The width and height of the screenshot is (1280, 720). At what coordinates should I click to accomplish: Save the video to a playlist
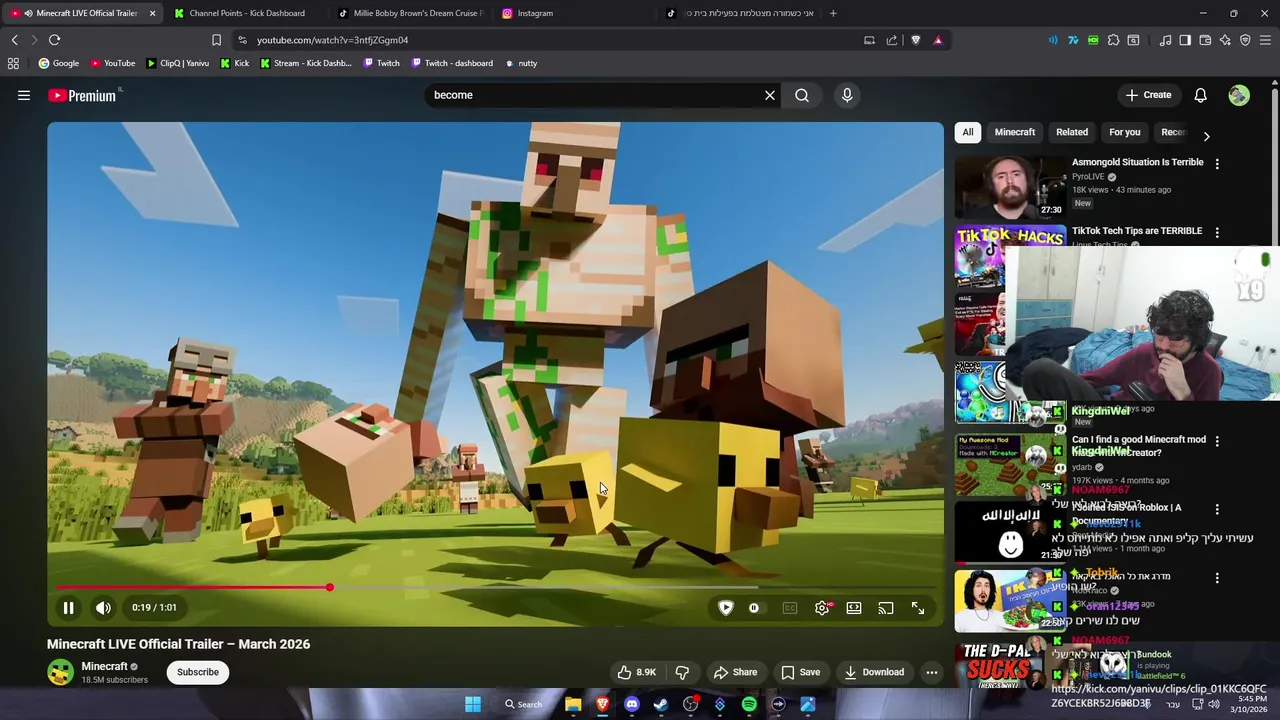tap(800, 672)
